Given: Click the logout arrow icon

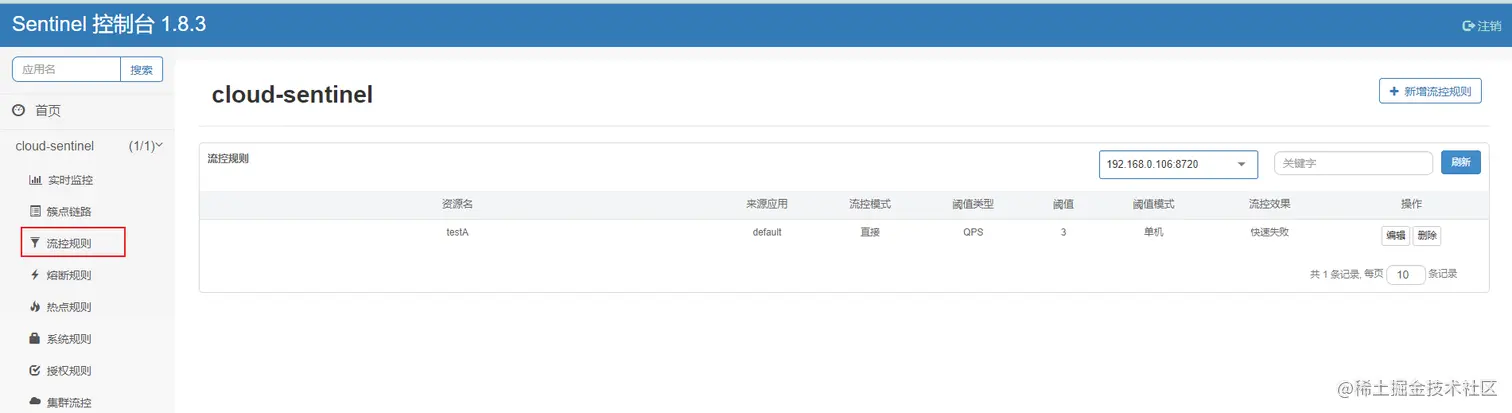Looking at the screenshot, I should [x=1469, y=26].
